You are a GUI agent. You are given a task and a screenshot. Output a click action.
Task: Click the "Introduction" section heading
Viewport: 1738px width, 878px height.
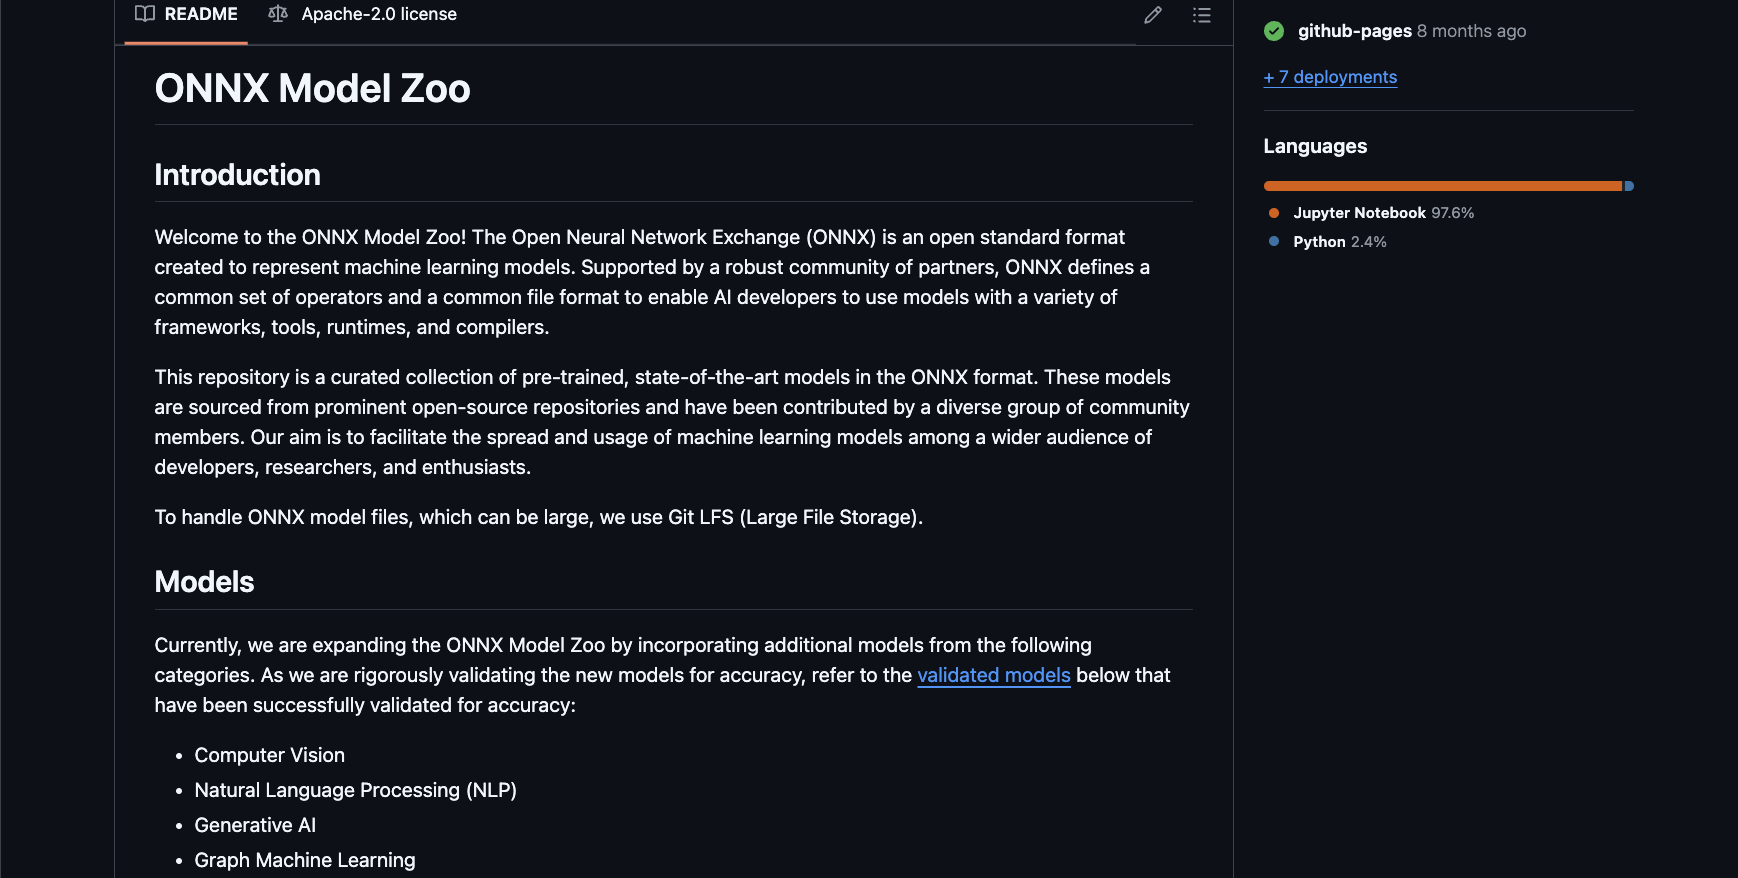(x=237, y=175)
